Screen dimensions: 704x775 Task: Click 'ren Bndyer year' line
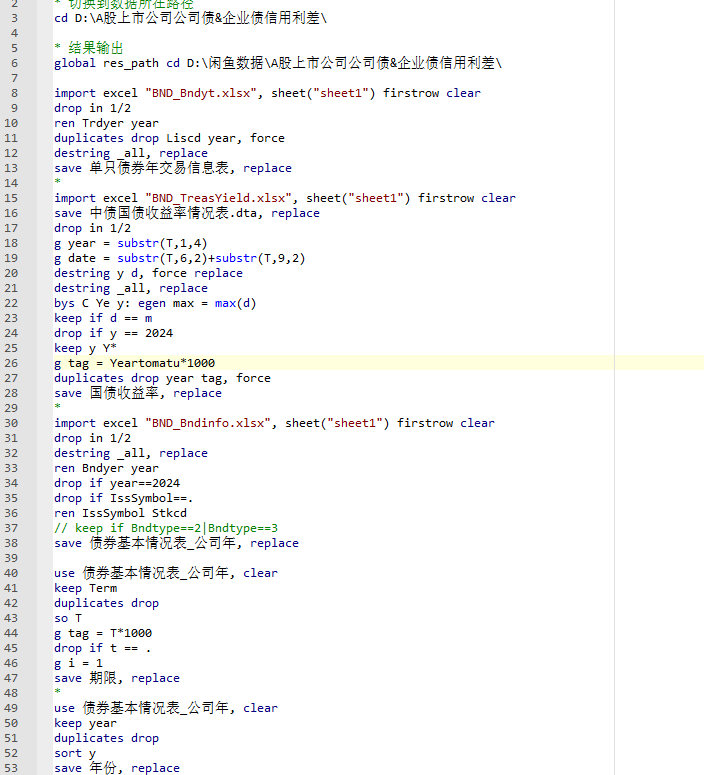click(x=106, y=468)
